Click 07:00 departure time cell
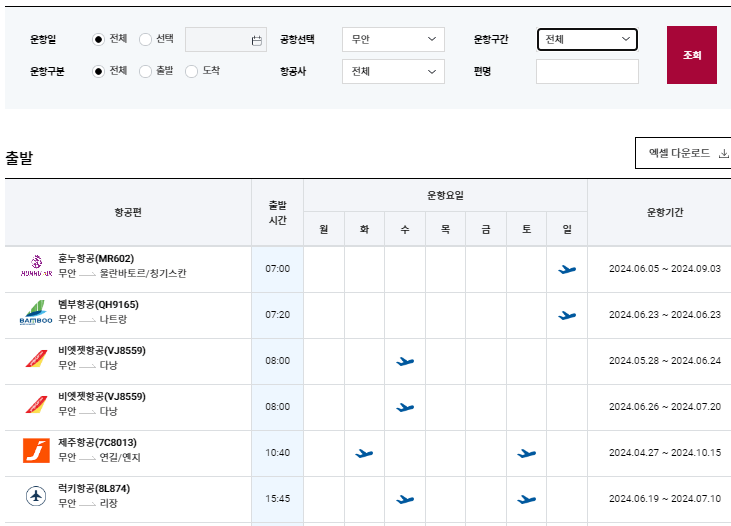The width and height of the screenshot is (731, 526). pyautogui.click(x=277, y=269)
